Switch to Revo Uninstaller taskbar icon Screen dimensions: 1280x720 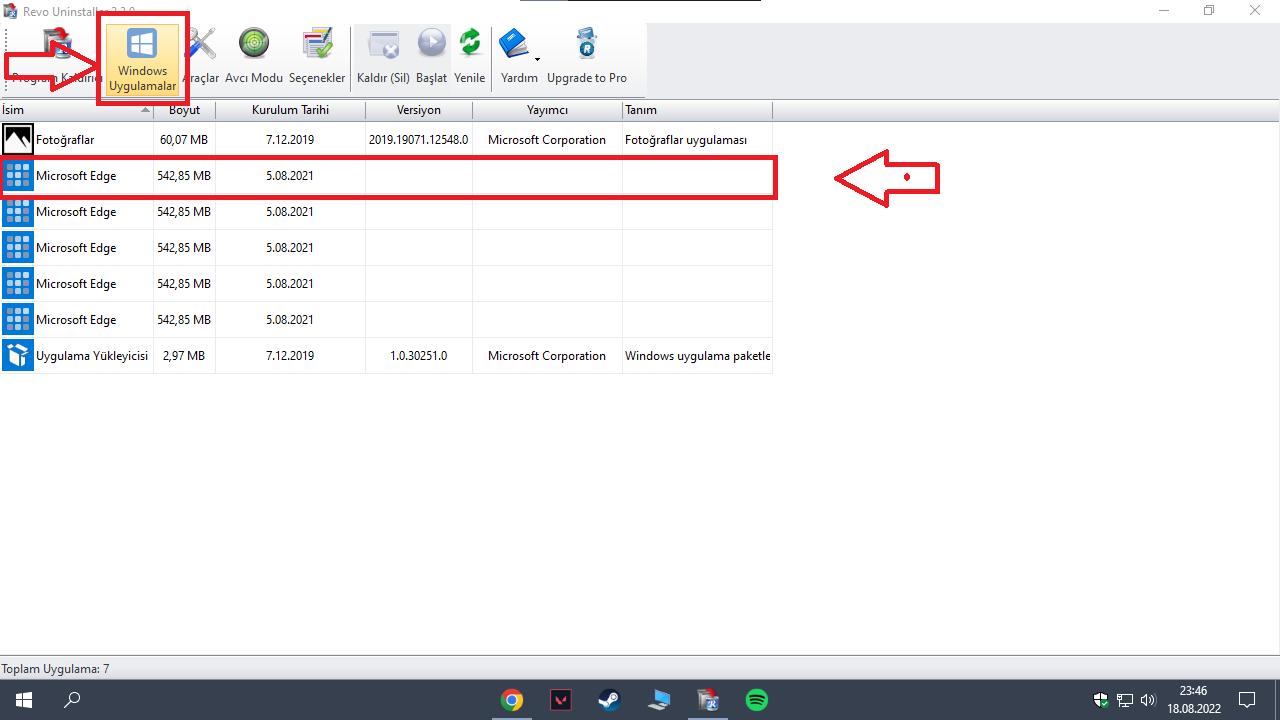(708, 700)
